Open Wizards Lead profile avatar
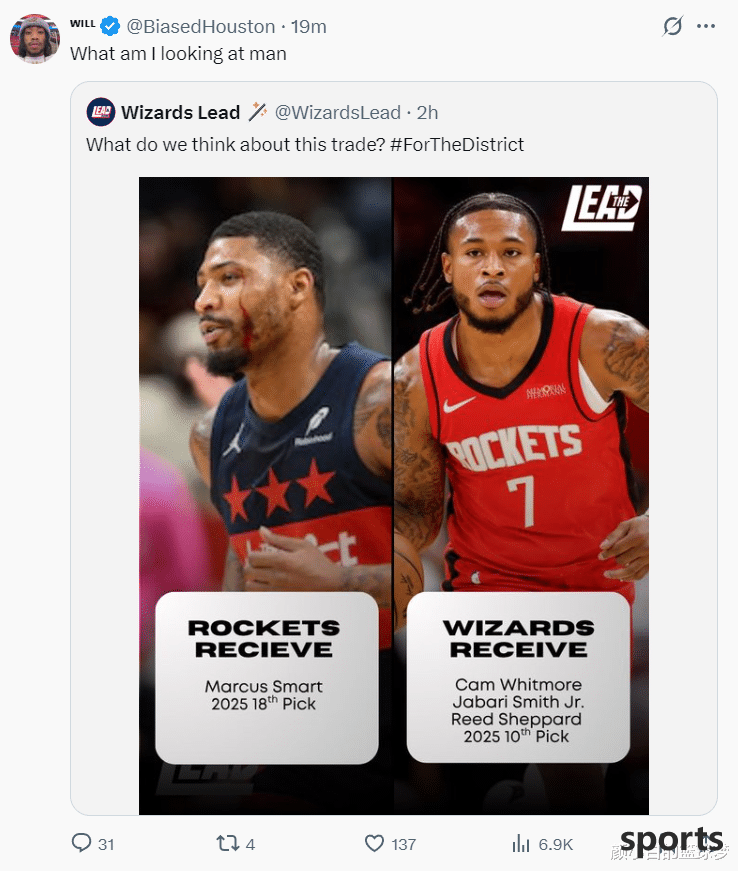 point(101,112)
